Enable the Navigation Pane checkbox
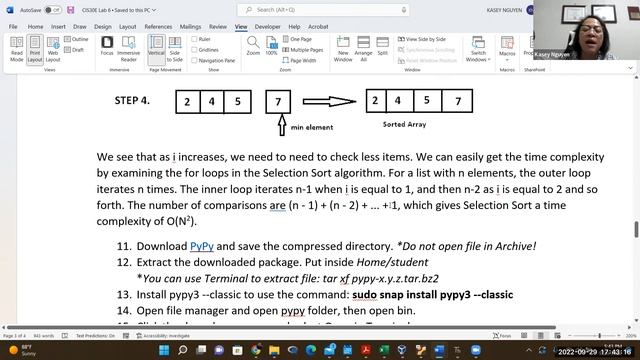Image resolution: width=640 pixels, height=360 pixels. [194, 60]
